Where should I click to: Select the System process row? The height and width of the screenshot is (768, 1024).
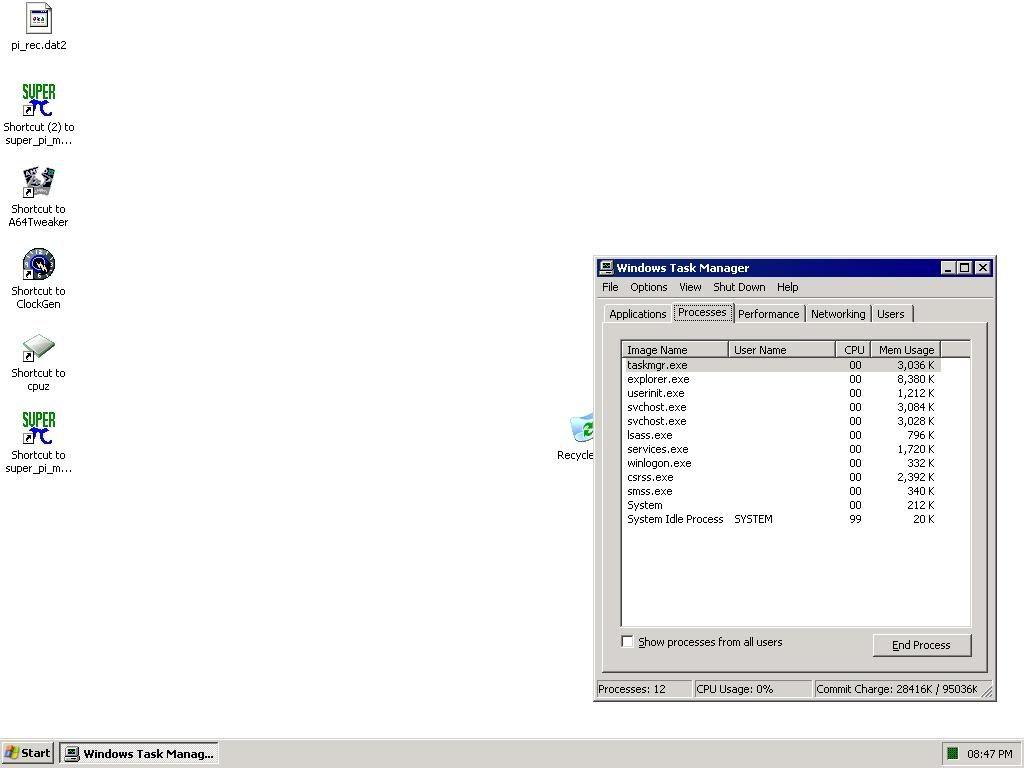(781, 505)
